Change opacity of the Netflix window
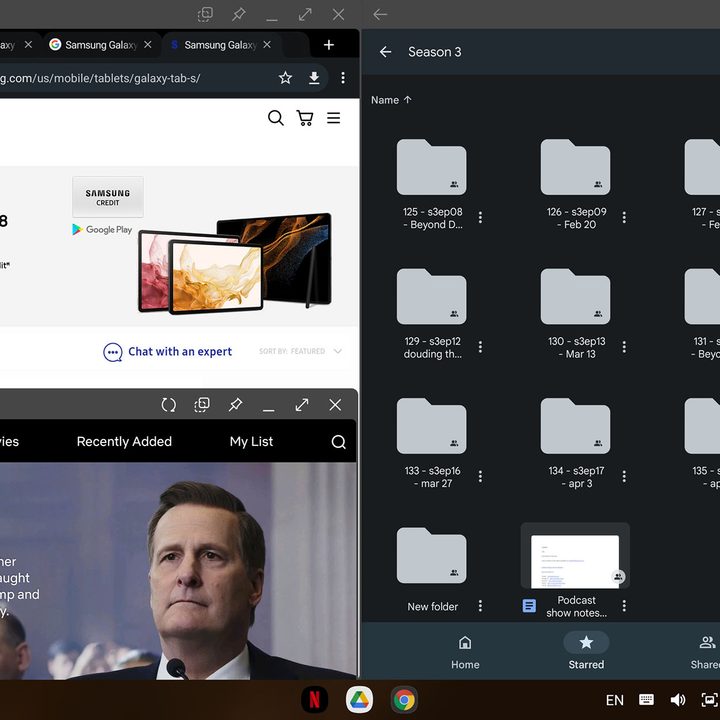The width and height of the screenshot is (720, 720). pyautogui.click(x=202, y=405)
